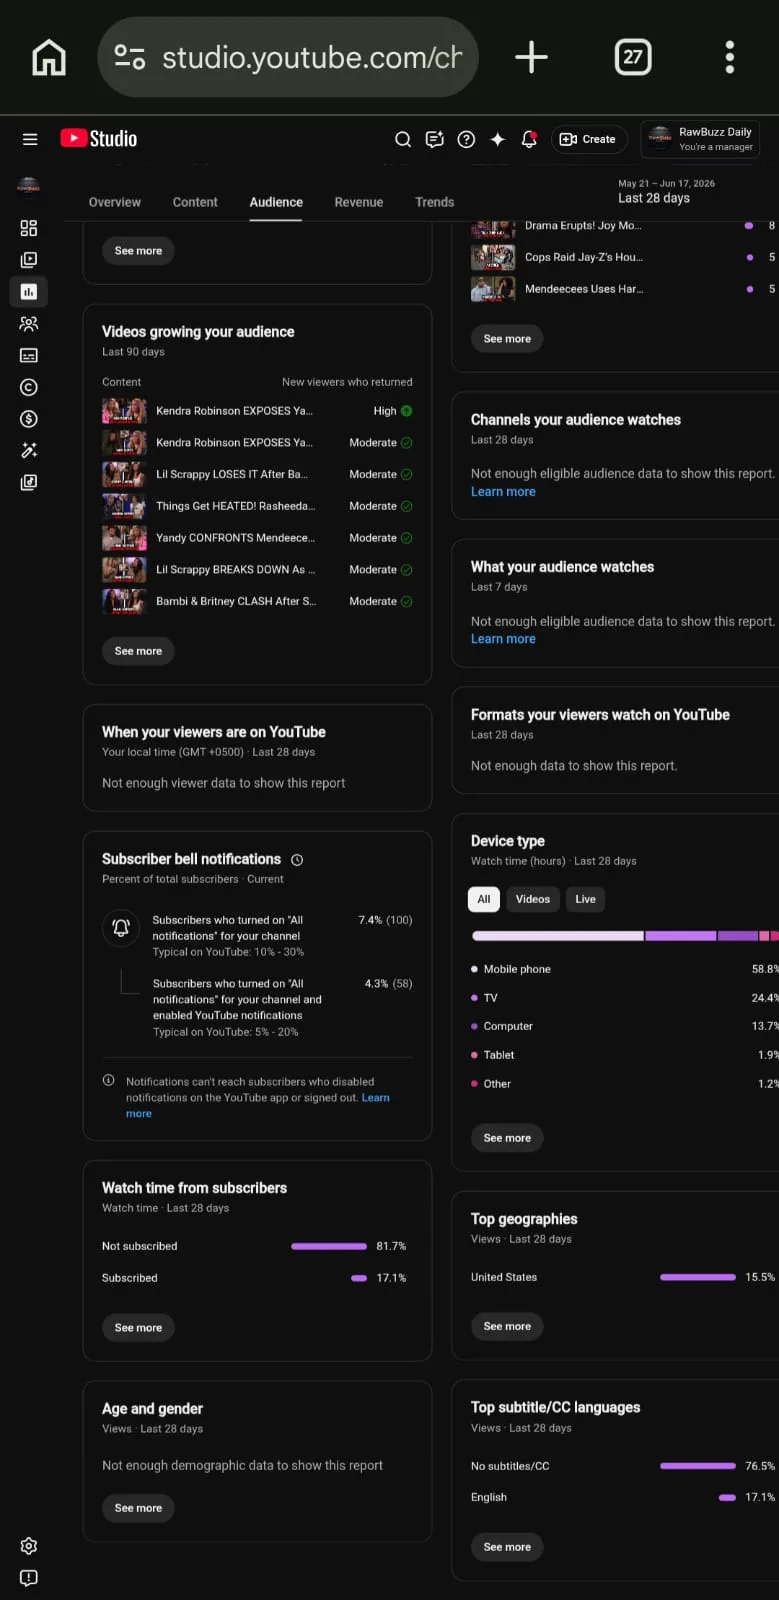Screen dimensions: 779x1600
Task: Click Learn more link in notifications disclaimer
Action: click(376, 1098)
